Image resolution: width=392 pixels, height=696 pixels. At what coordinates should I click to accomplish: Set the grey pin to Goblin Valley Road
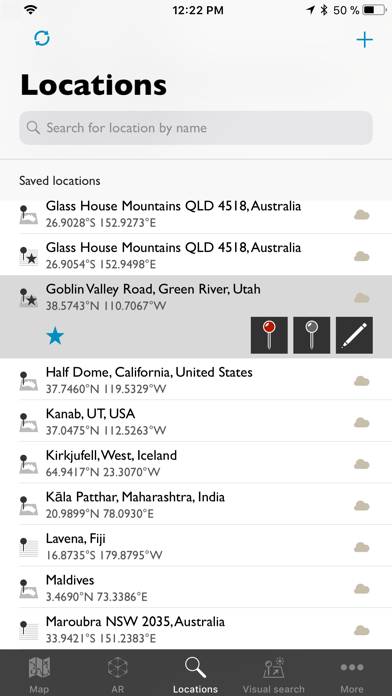click(x=312, y=335)
